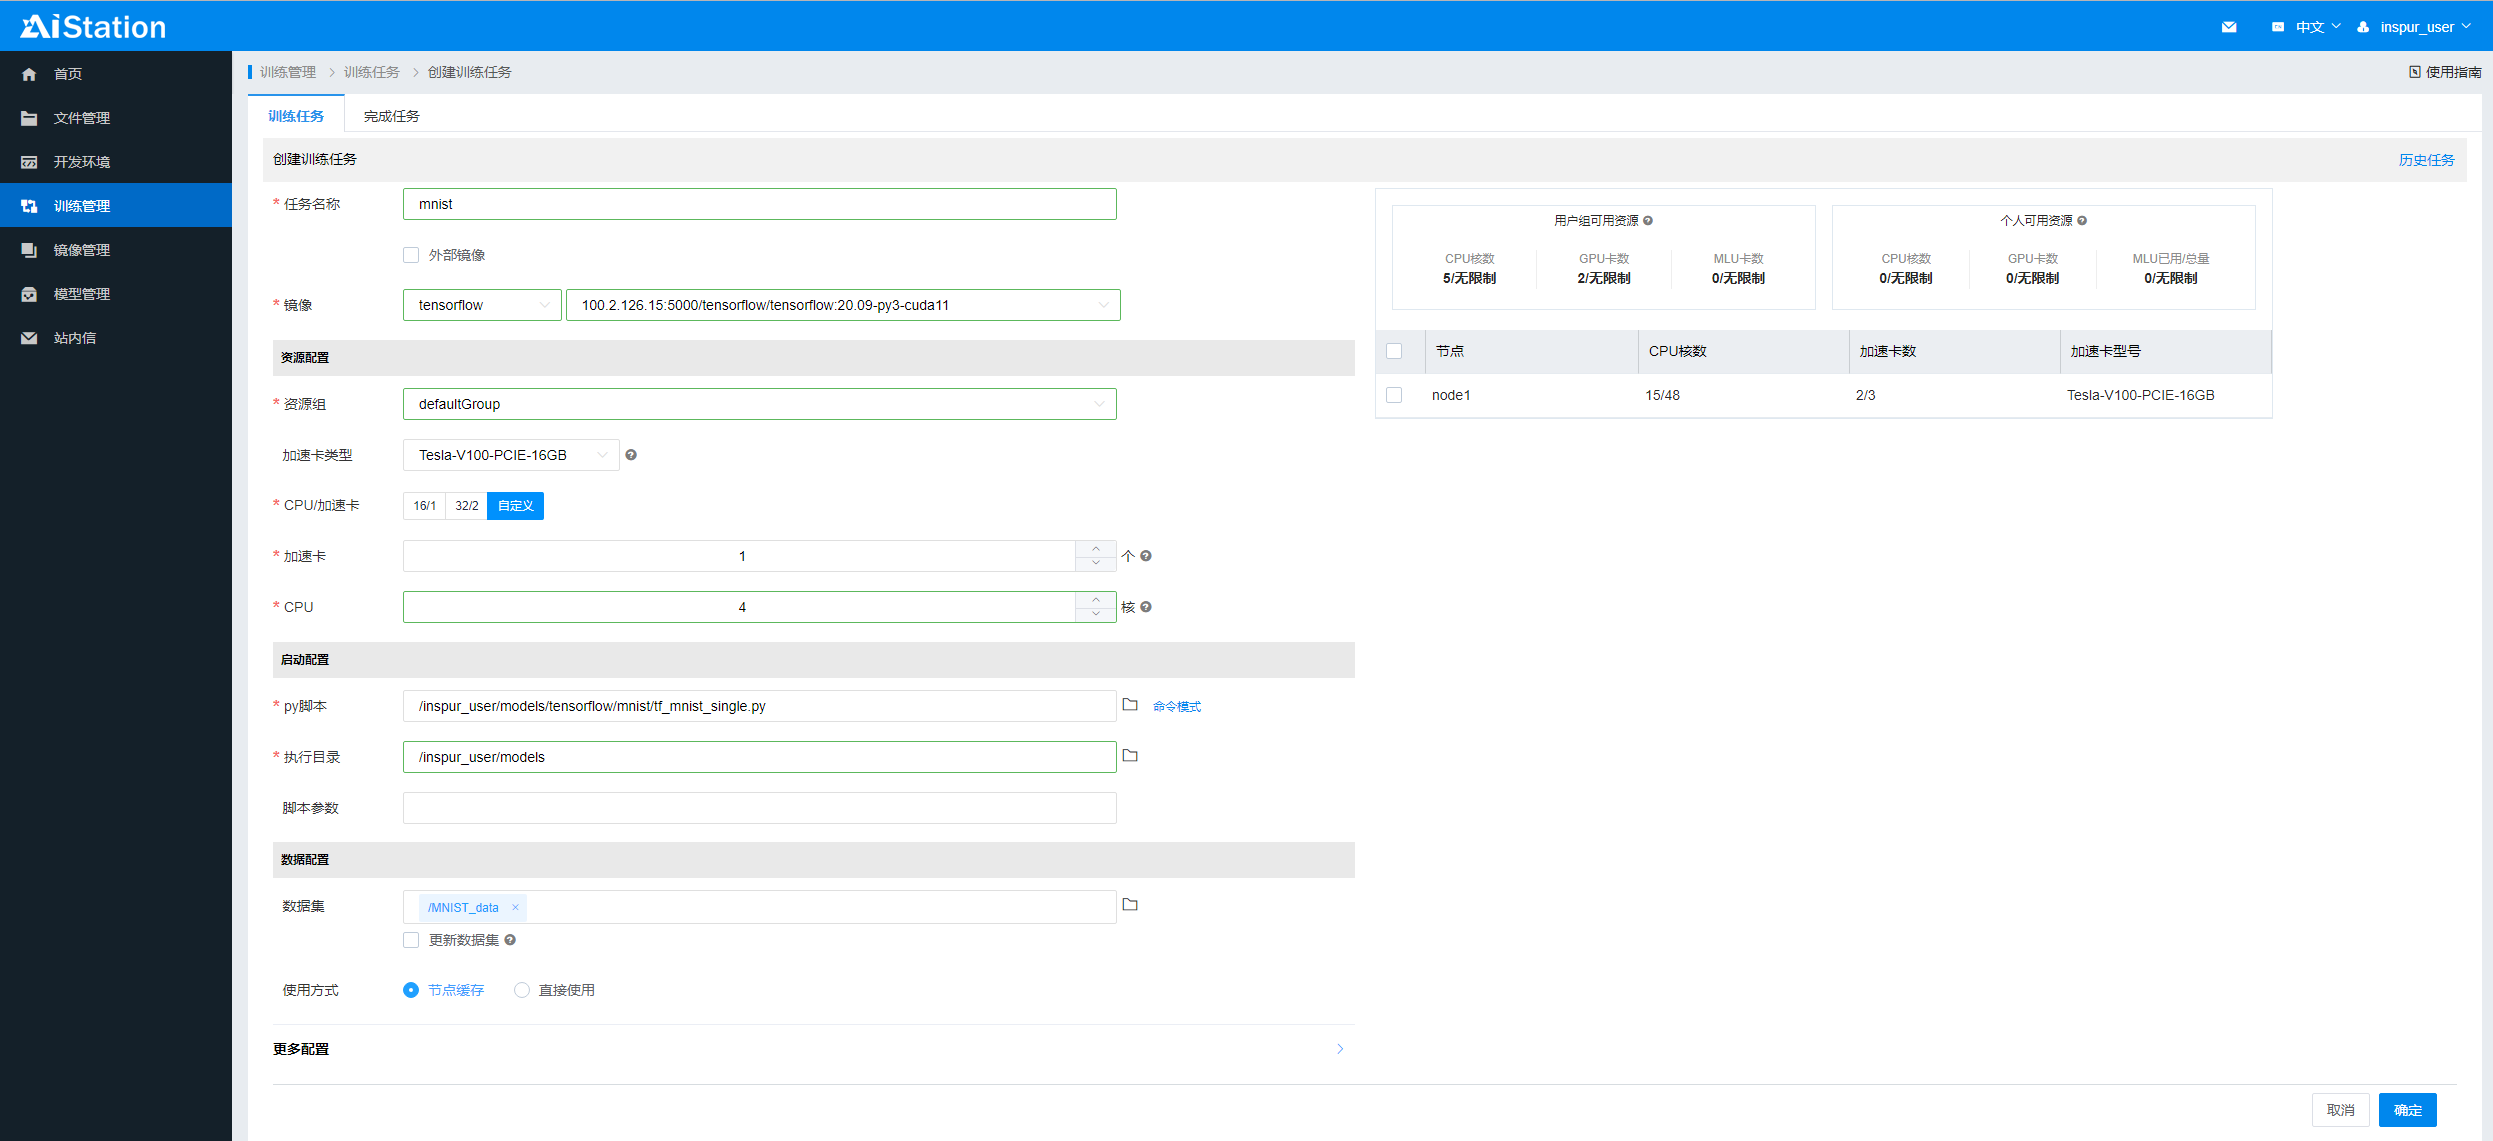Open the 资源组 defaultGroup dropdown

[759, 404]
